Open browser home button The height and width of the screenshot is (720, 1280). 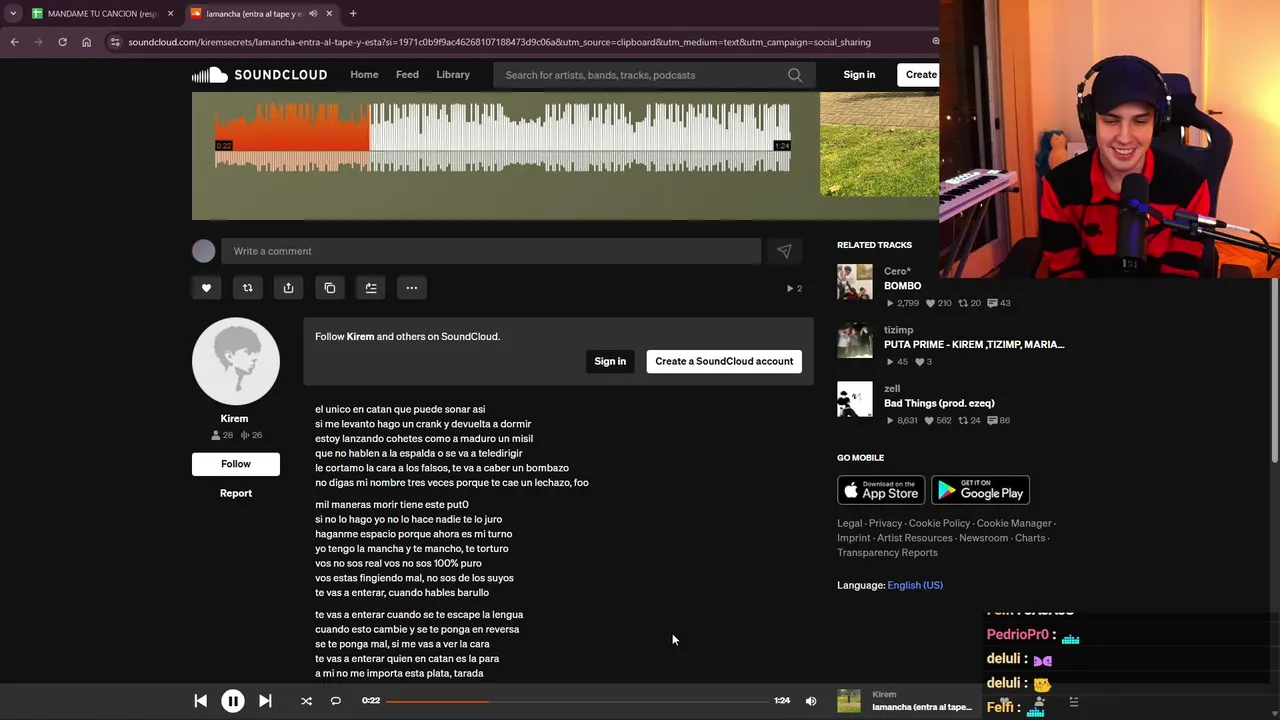pyautogui.click(x=86, y=42)
